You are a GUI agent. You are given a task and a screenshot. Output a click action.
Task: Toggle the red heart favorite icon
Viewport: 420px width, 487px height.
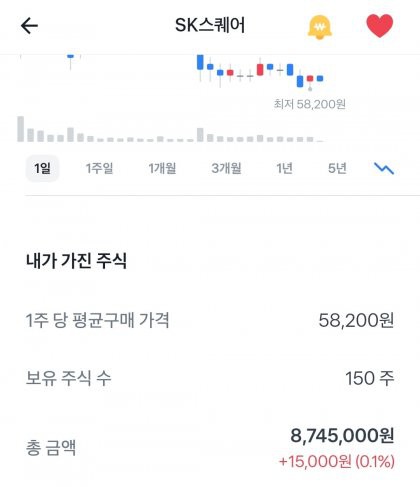pos(380,26)
